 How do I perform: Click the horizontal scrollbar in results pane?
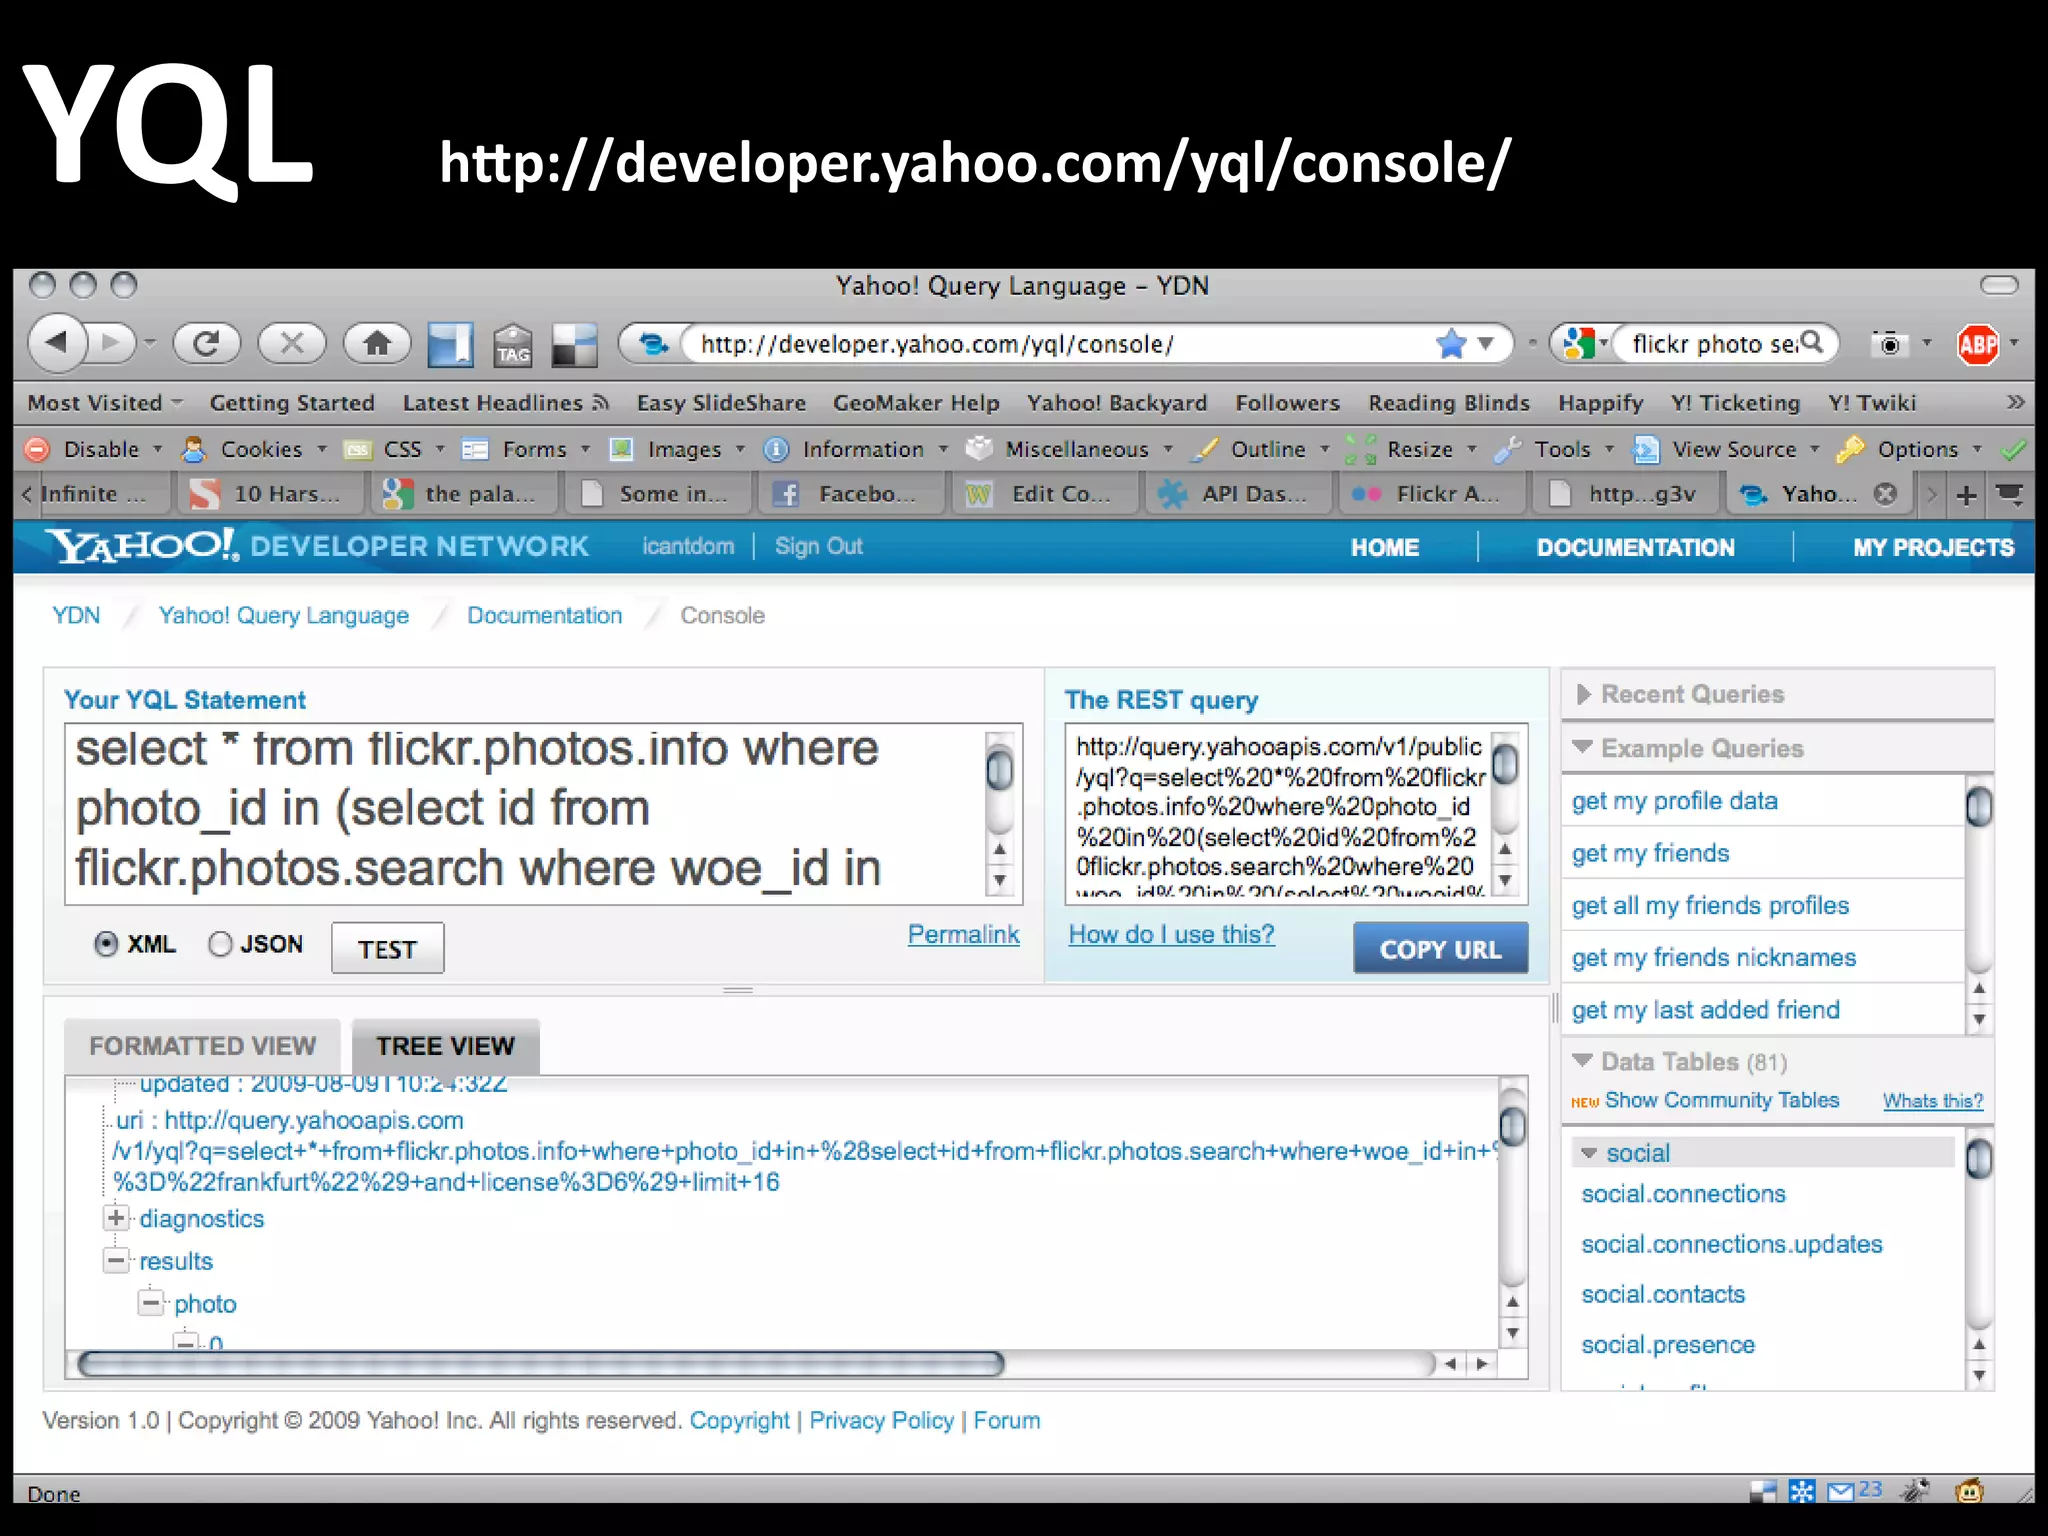tap(541, 1363)
